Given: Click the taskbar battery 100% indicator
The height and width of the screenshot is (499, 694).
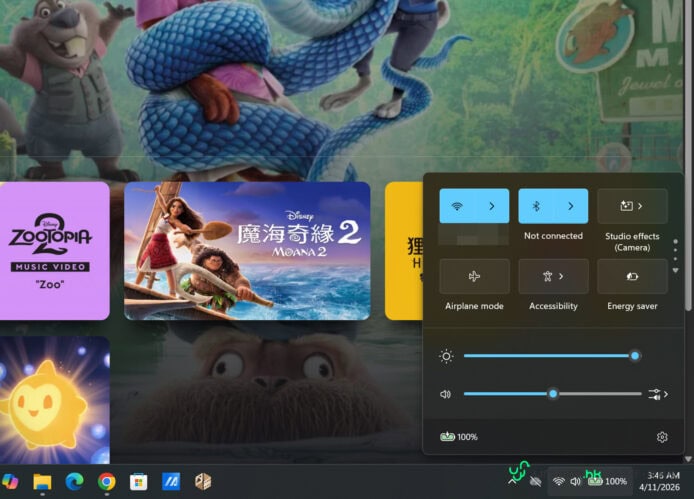Looking at the screenshot, I should pyautogui.click(x=608, y=481).
